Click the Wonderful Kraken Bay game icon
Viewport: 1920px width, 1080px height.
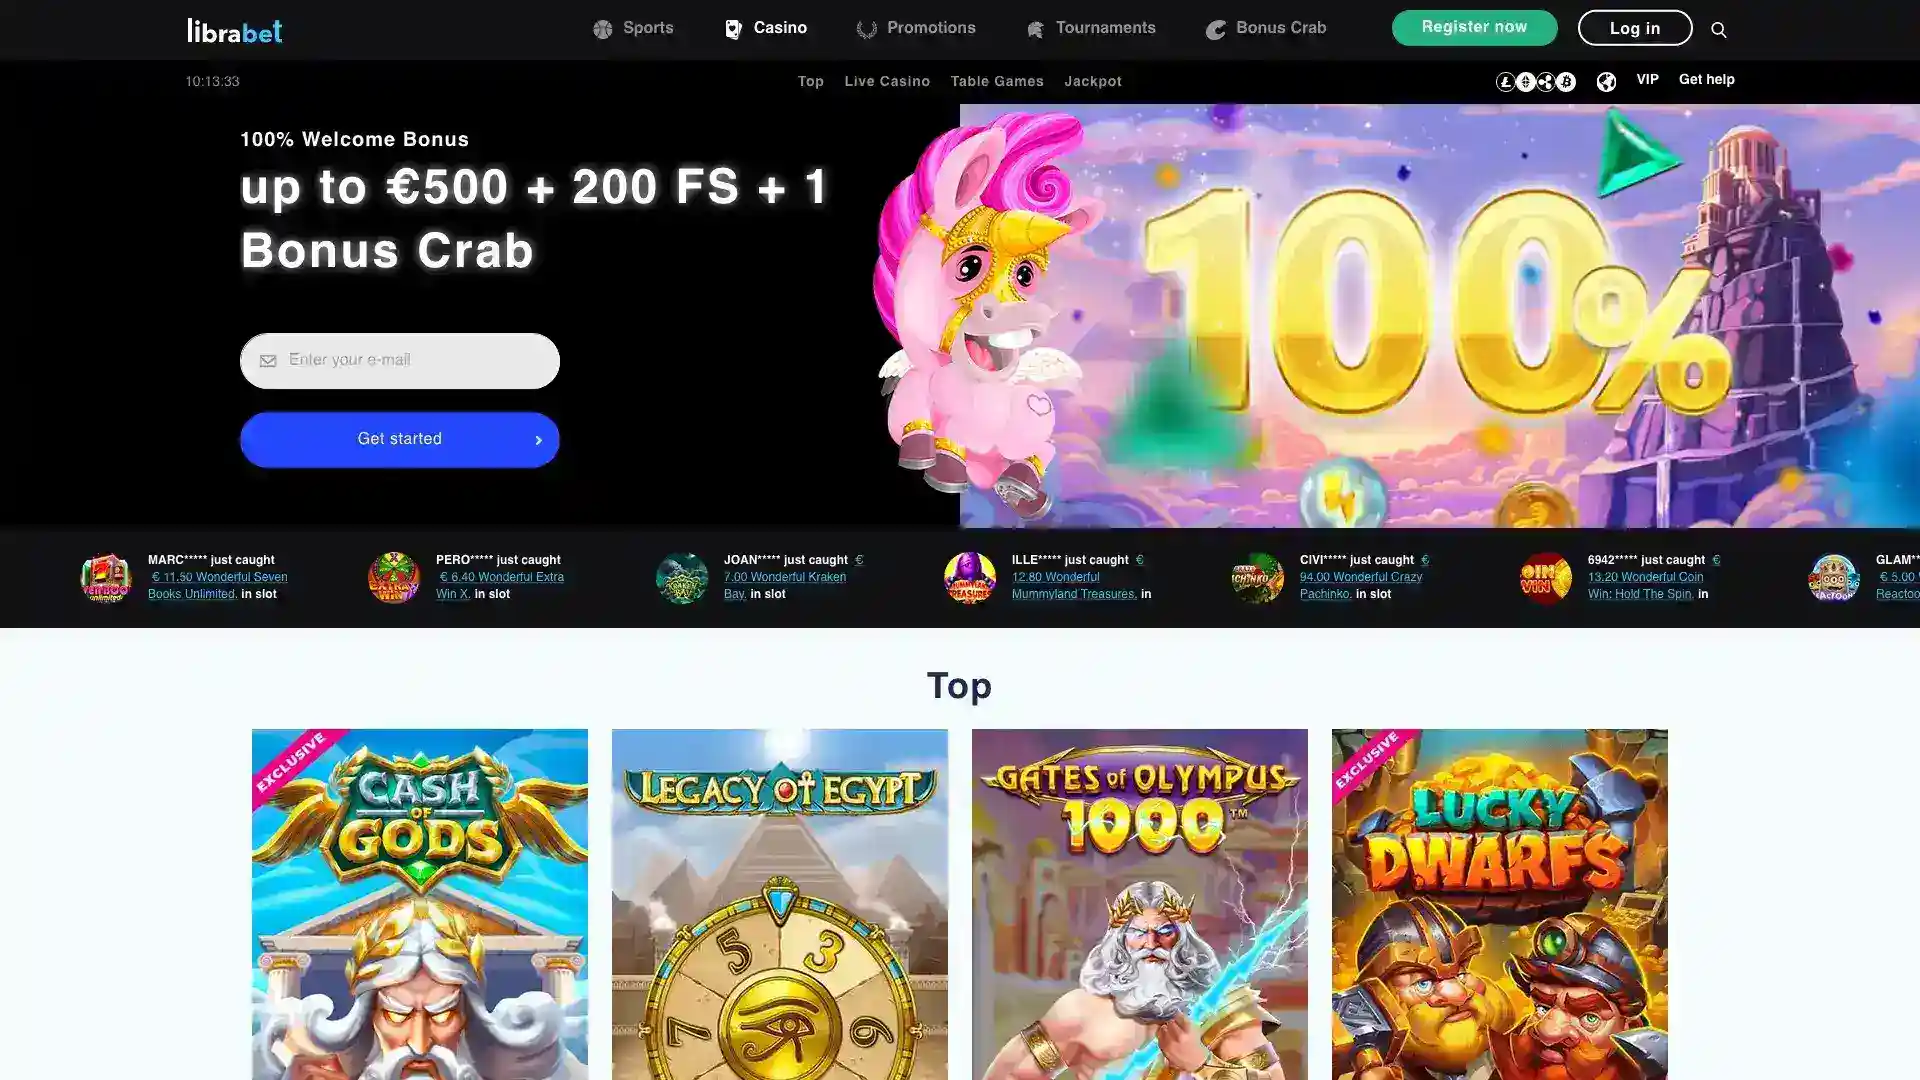tap(682, 578)
